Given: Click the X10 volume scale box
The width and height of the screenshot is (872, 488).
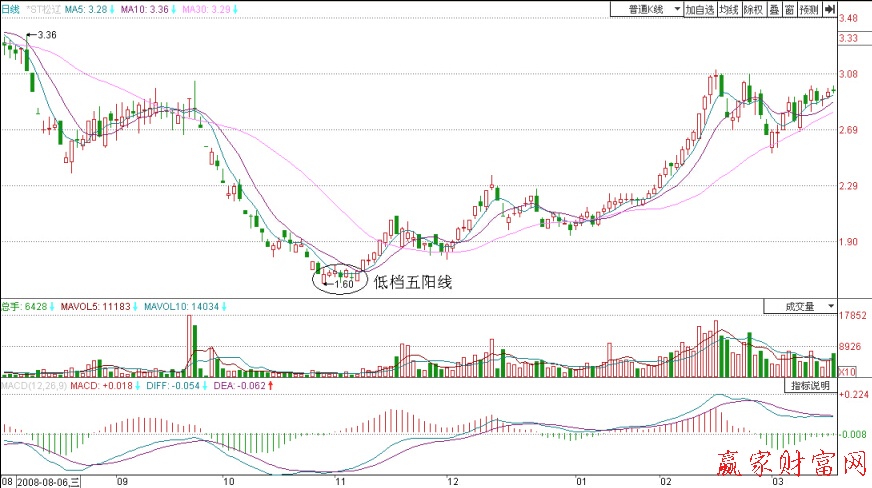Looking at the screenshot, I should [846, 372].
